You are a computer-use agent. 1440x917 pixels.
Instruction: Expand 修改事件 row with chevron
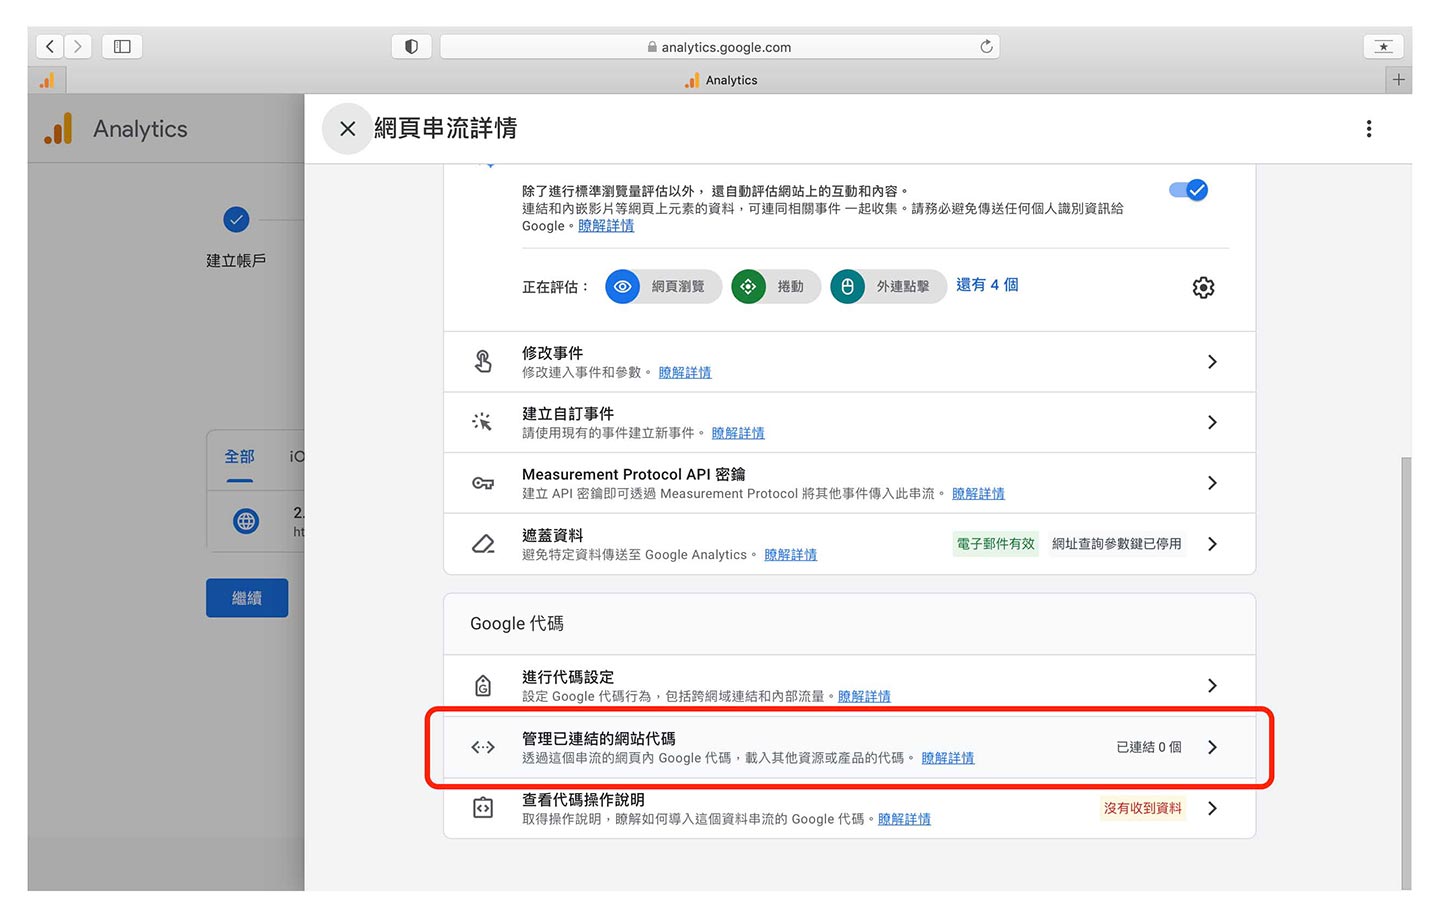point(1212,362)
